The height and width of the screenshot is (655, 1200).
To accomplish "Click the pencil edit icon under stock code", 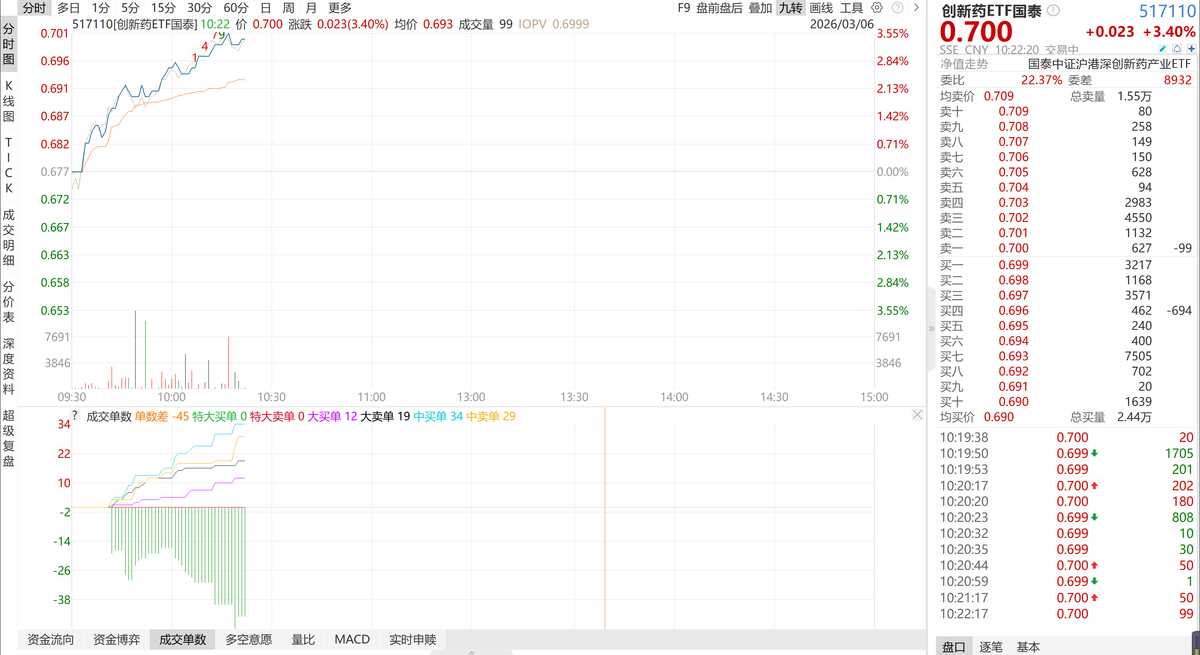I will 1162,49.
